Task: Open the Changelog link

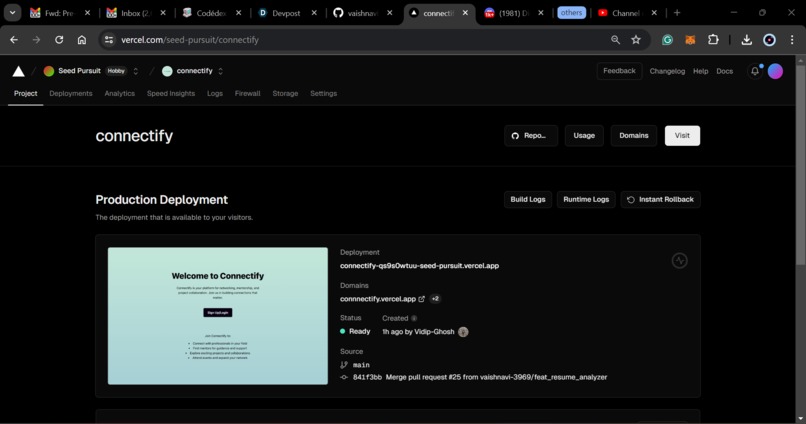Action: 667,71
